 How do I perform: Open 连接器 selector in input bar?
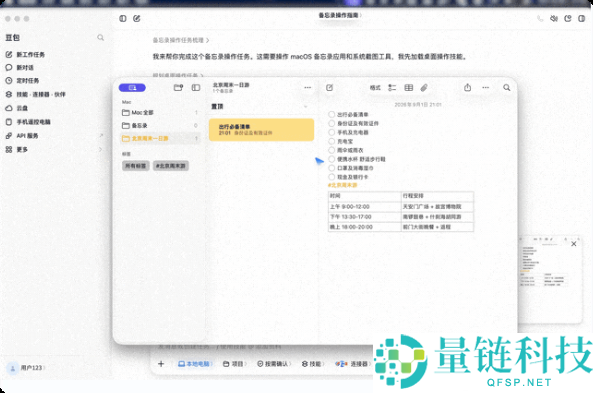coord(353,364)
